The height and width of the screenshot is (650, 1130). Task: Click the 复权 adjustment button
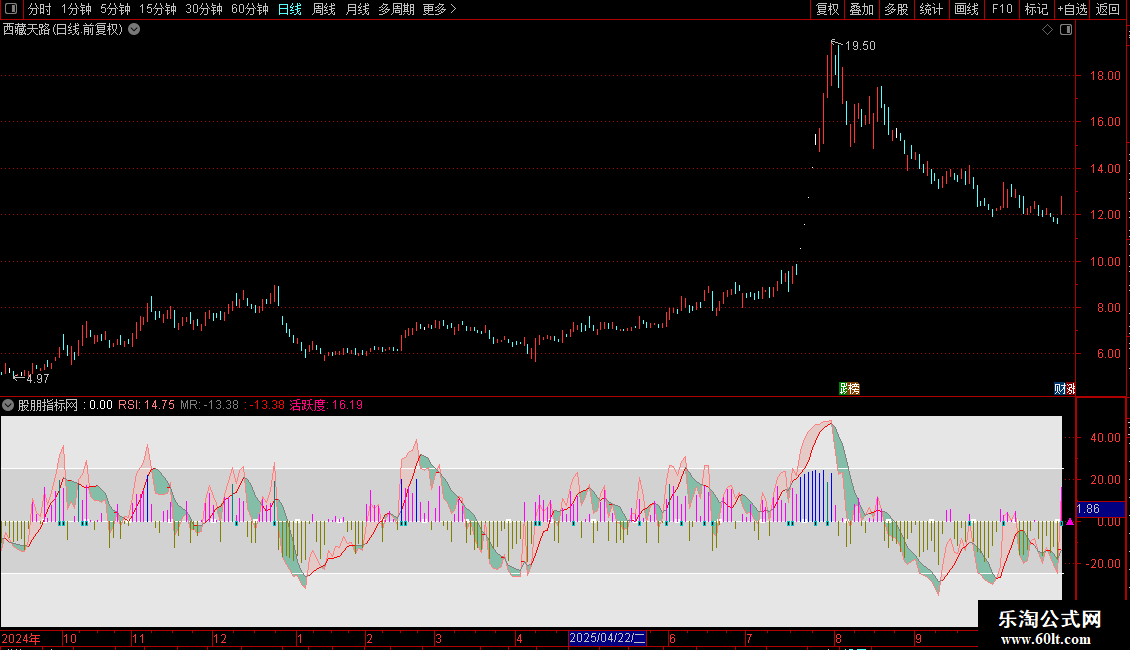827,9
